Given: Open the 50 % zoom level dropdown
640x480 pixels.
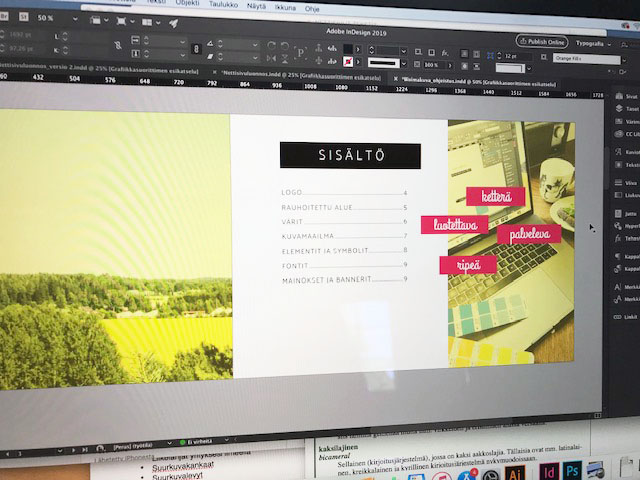Looking at the screenshot, I should pyautogui.click(x=75, y=19).
